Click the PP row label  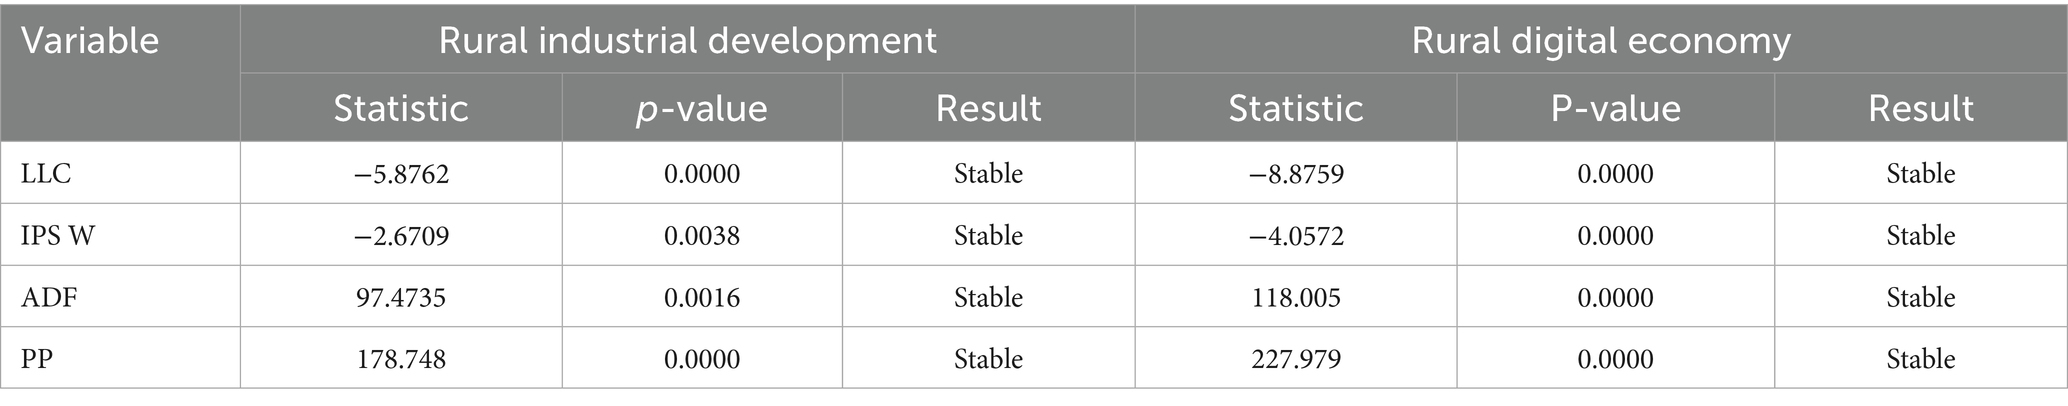tap(37, 359)
